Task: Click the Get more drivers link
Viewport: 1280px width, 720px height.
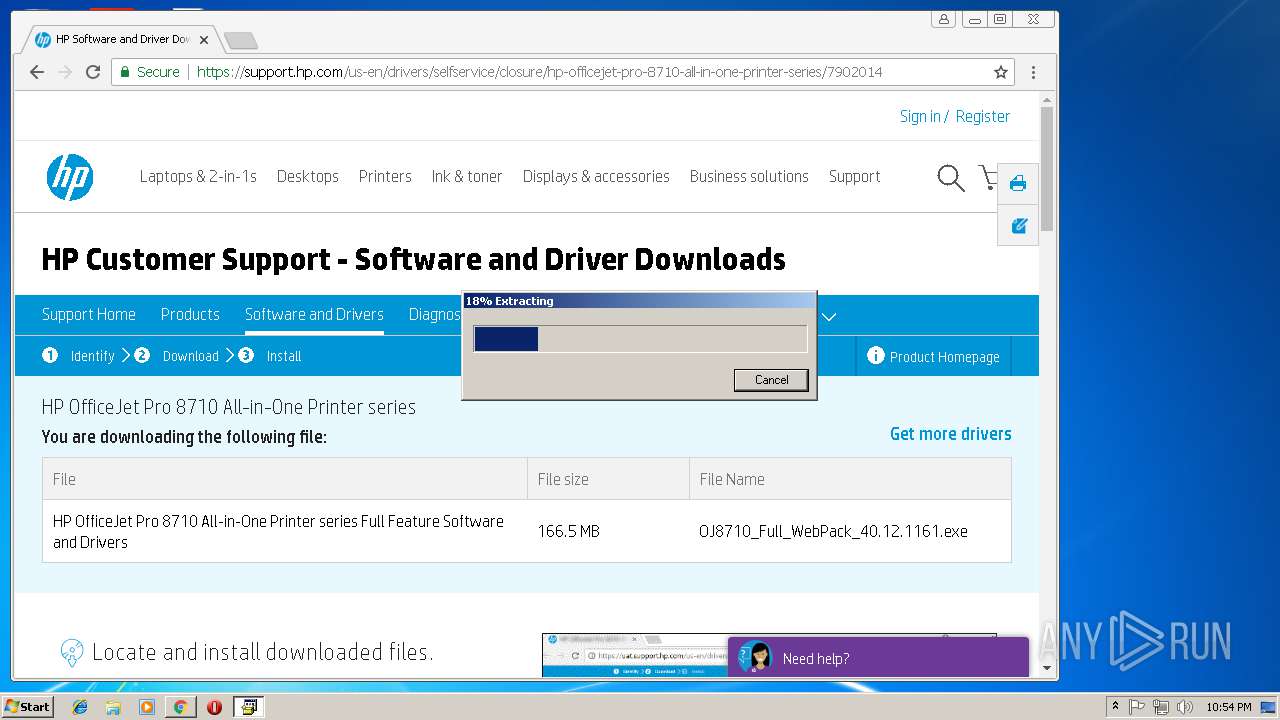Action: coord(951,434)
